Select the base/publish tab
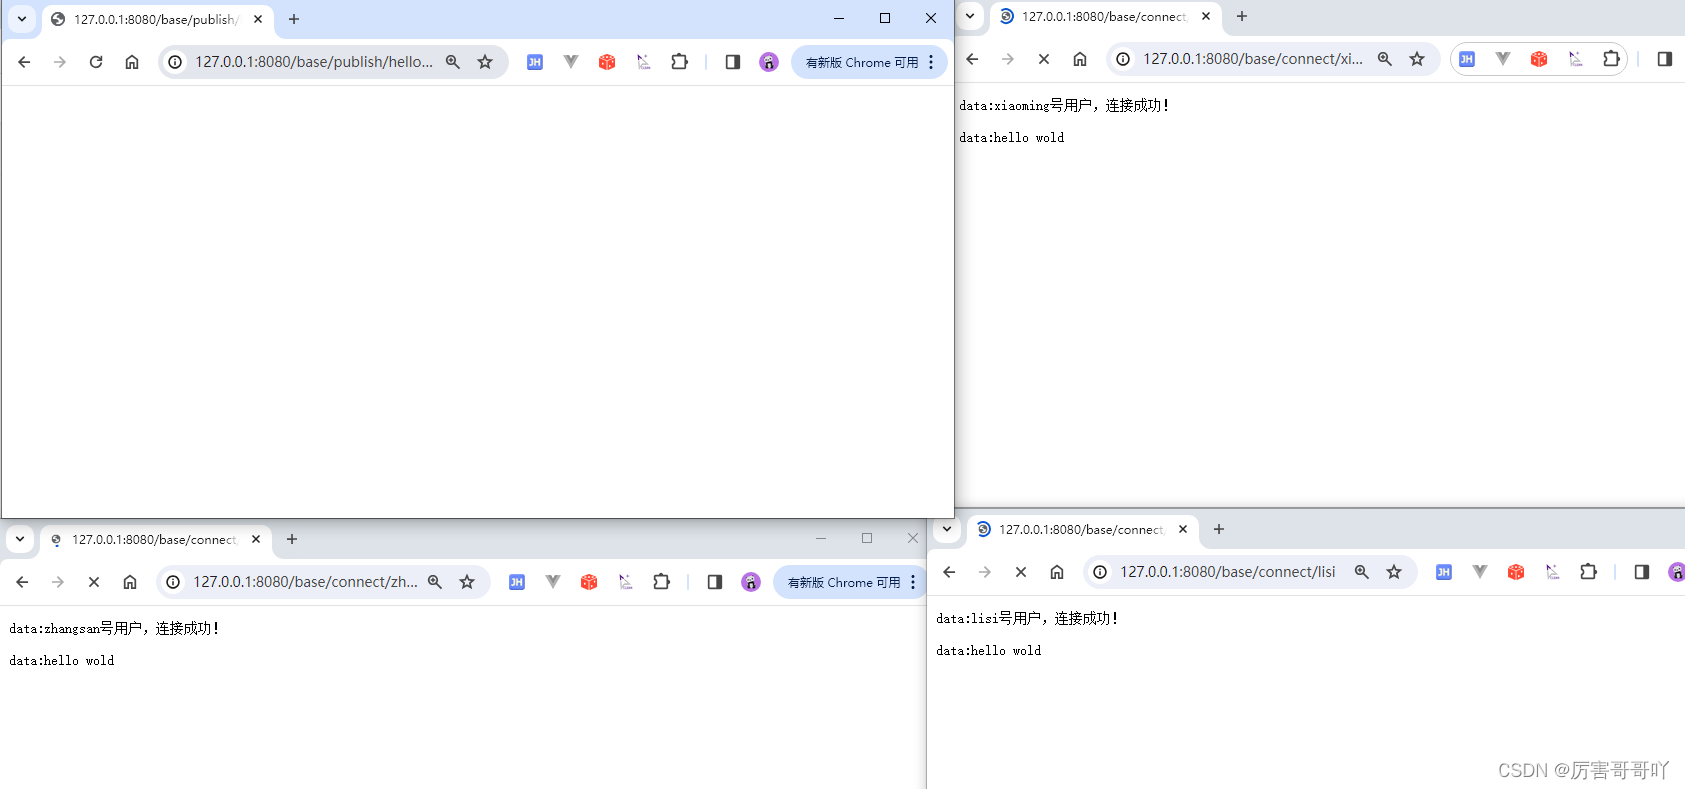 click(x=157, y=19)
